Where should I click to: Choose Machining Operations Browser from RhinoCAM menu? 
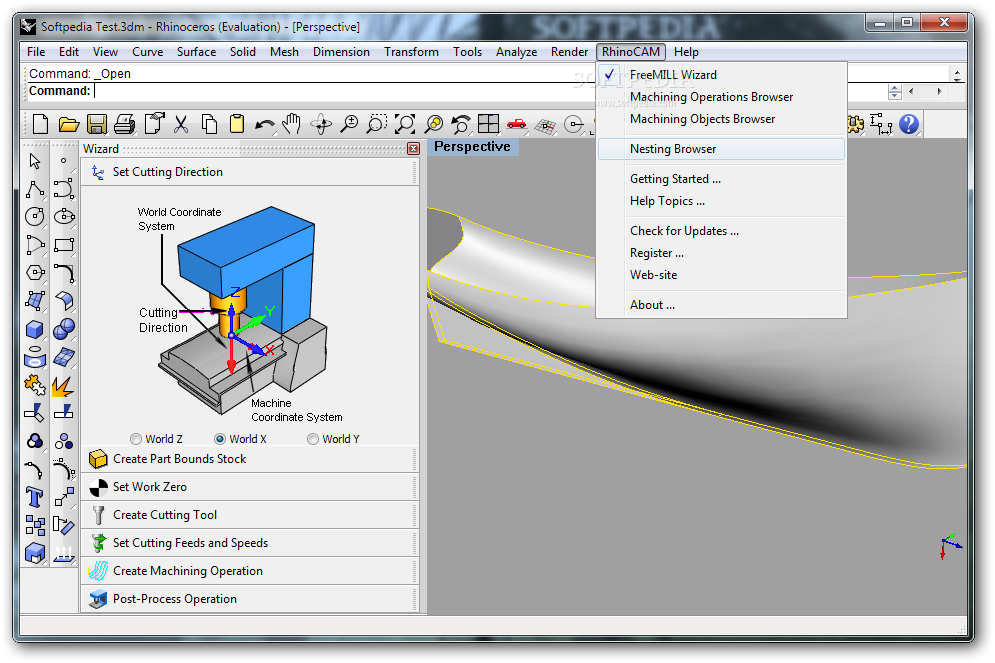(722, 97)
